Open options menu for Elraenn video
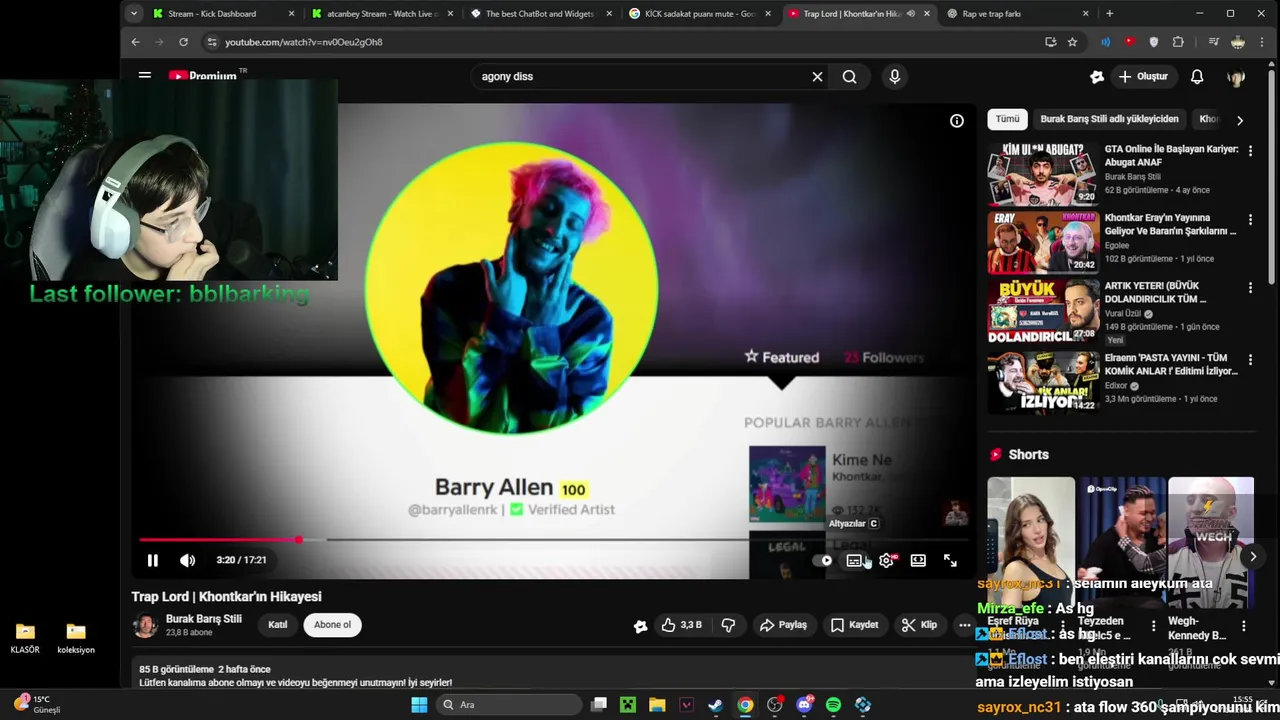This screenshot has width=1280, height=720. [x=1250, y=359]
